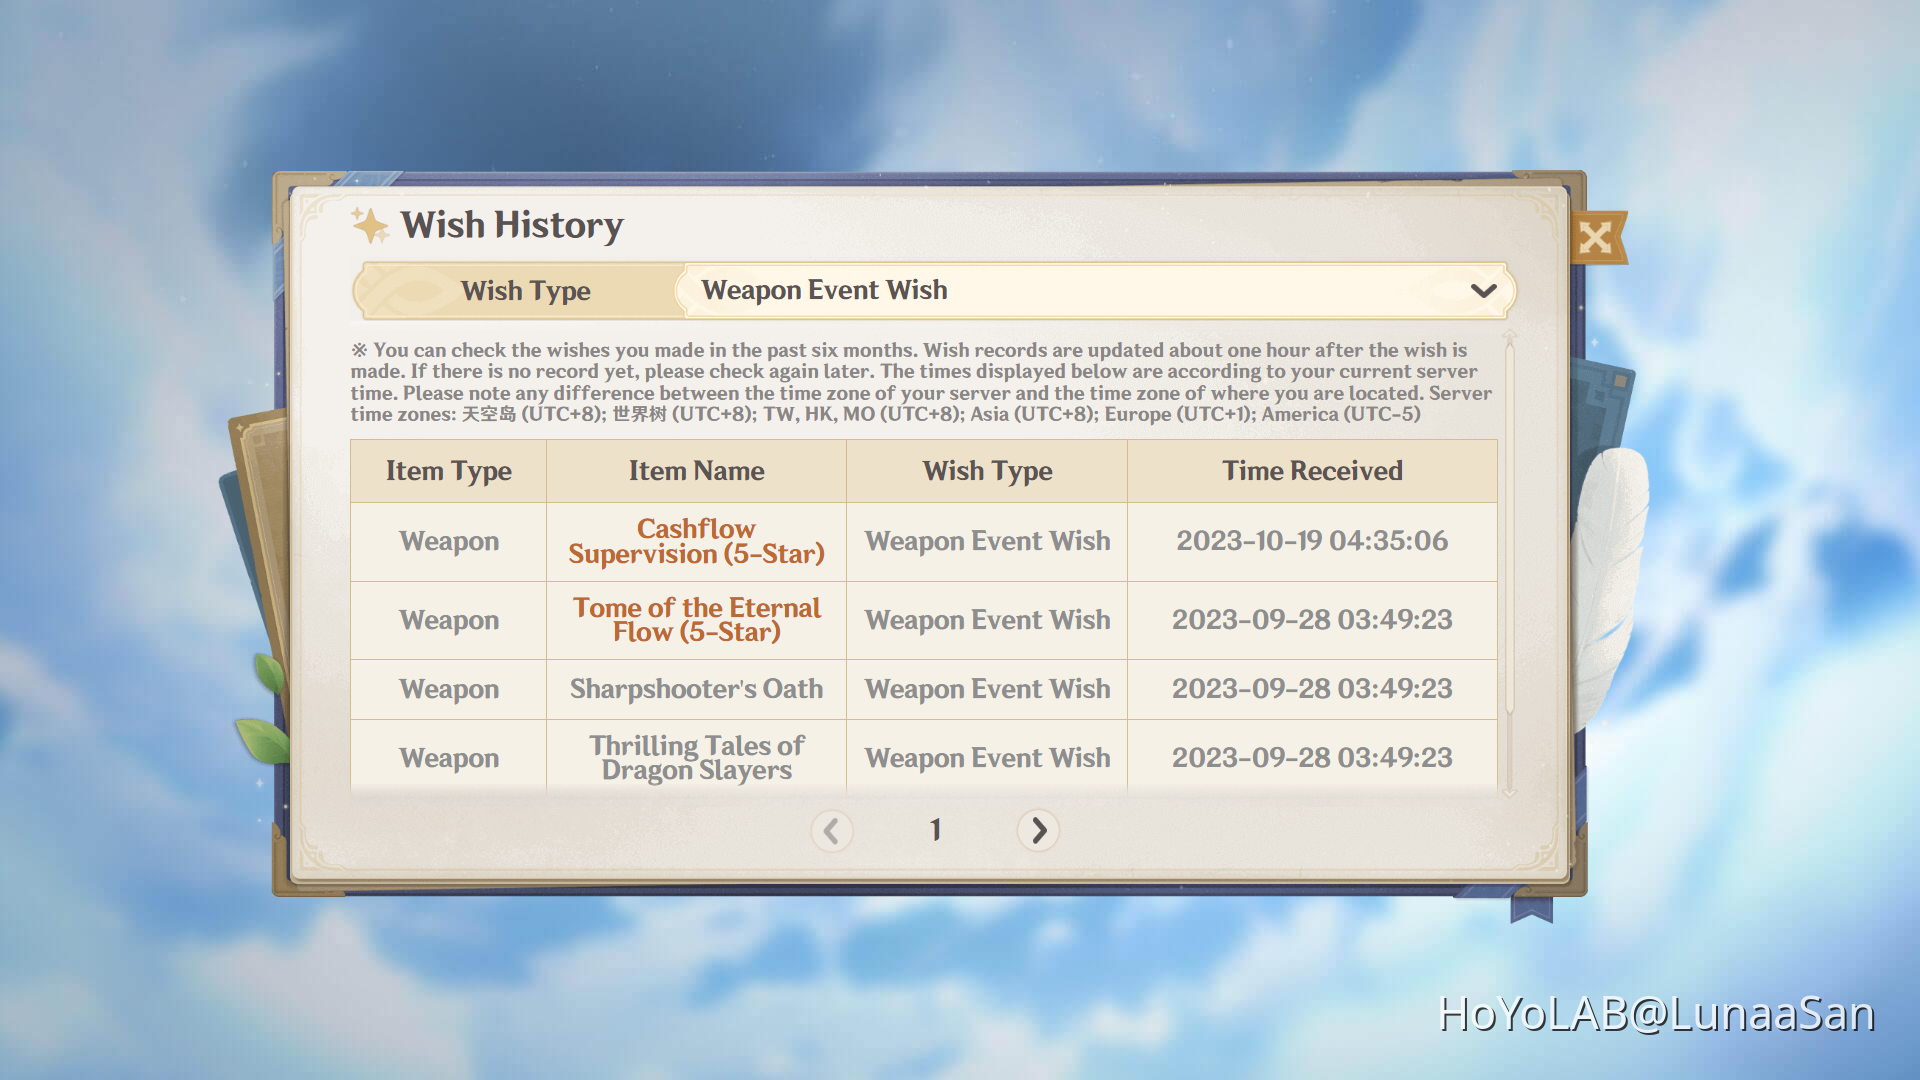Click the Wish History star icon

[x=370, y=226]
